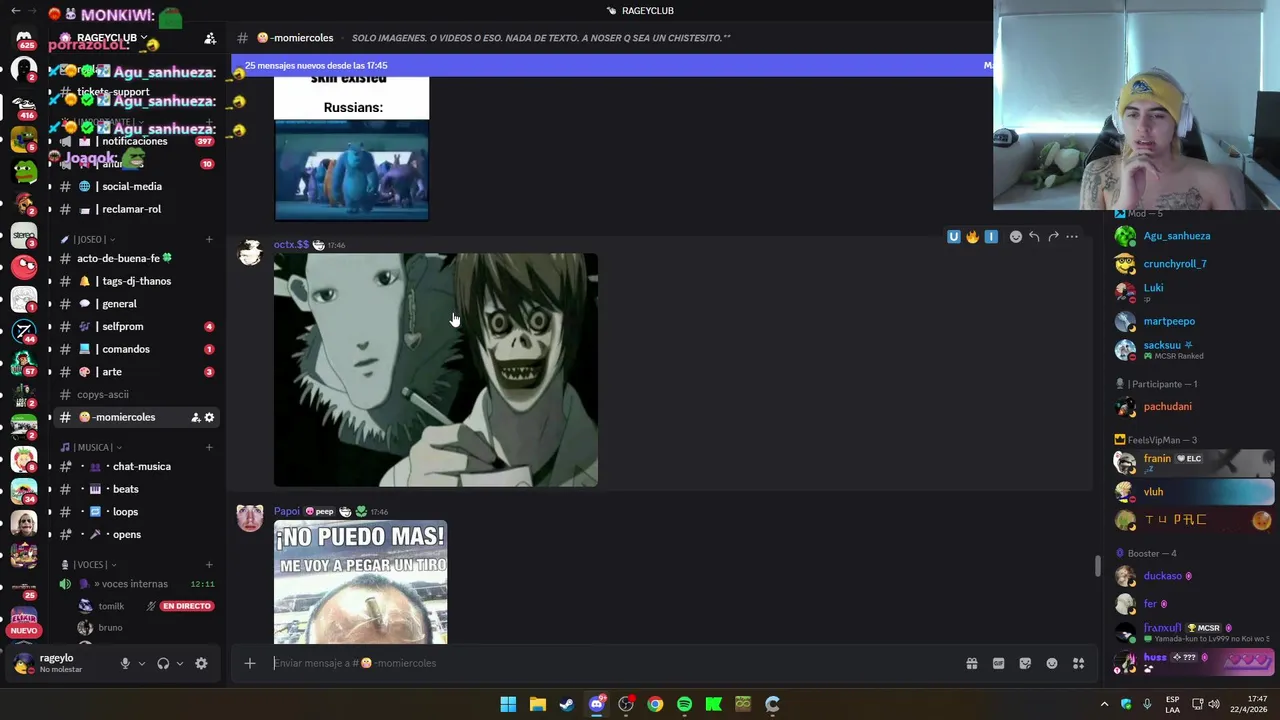The height and width of the screenshot is (720, 1280).
Task: Click bruno in the voice channel
Action: 110,628
